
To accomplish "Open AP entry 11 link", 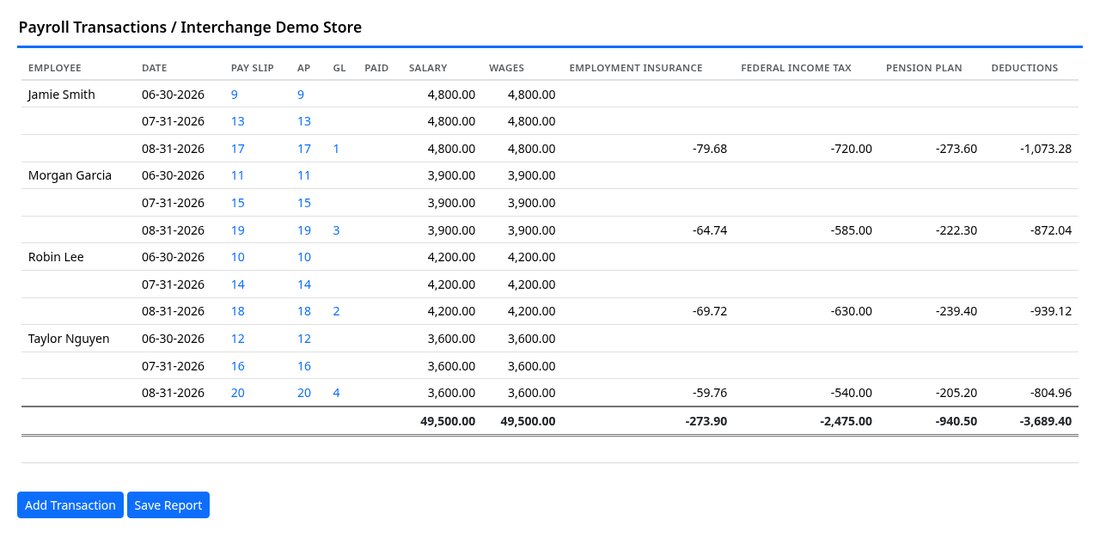I will point(304,175).
